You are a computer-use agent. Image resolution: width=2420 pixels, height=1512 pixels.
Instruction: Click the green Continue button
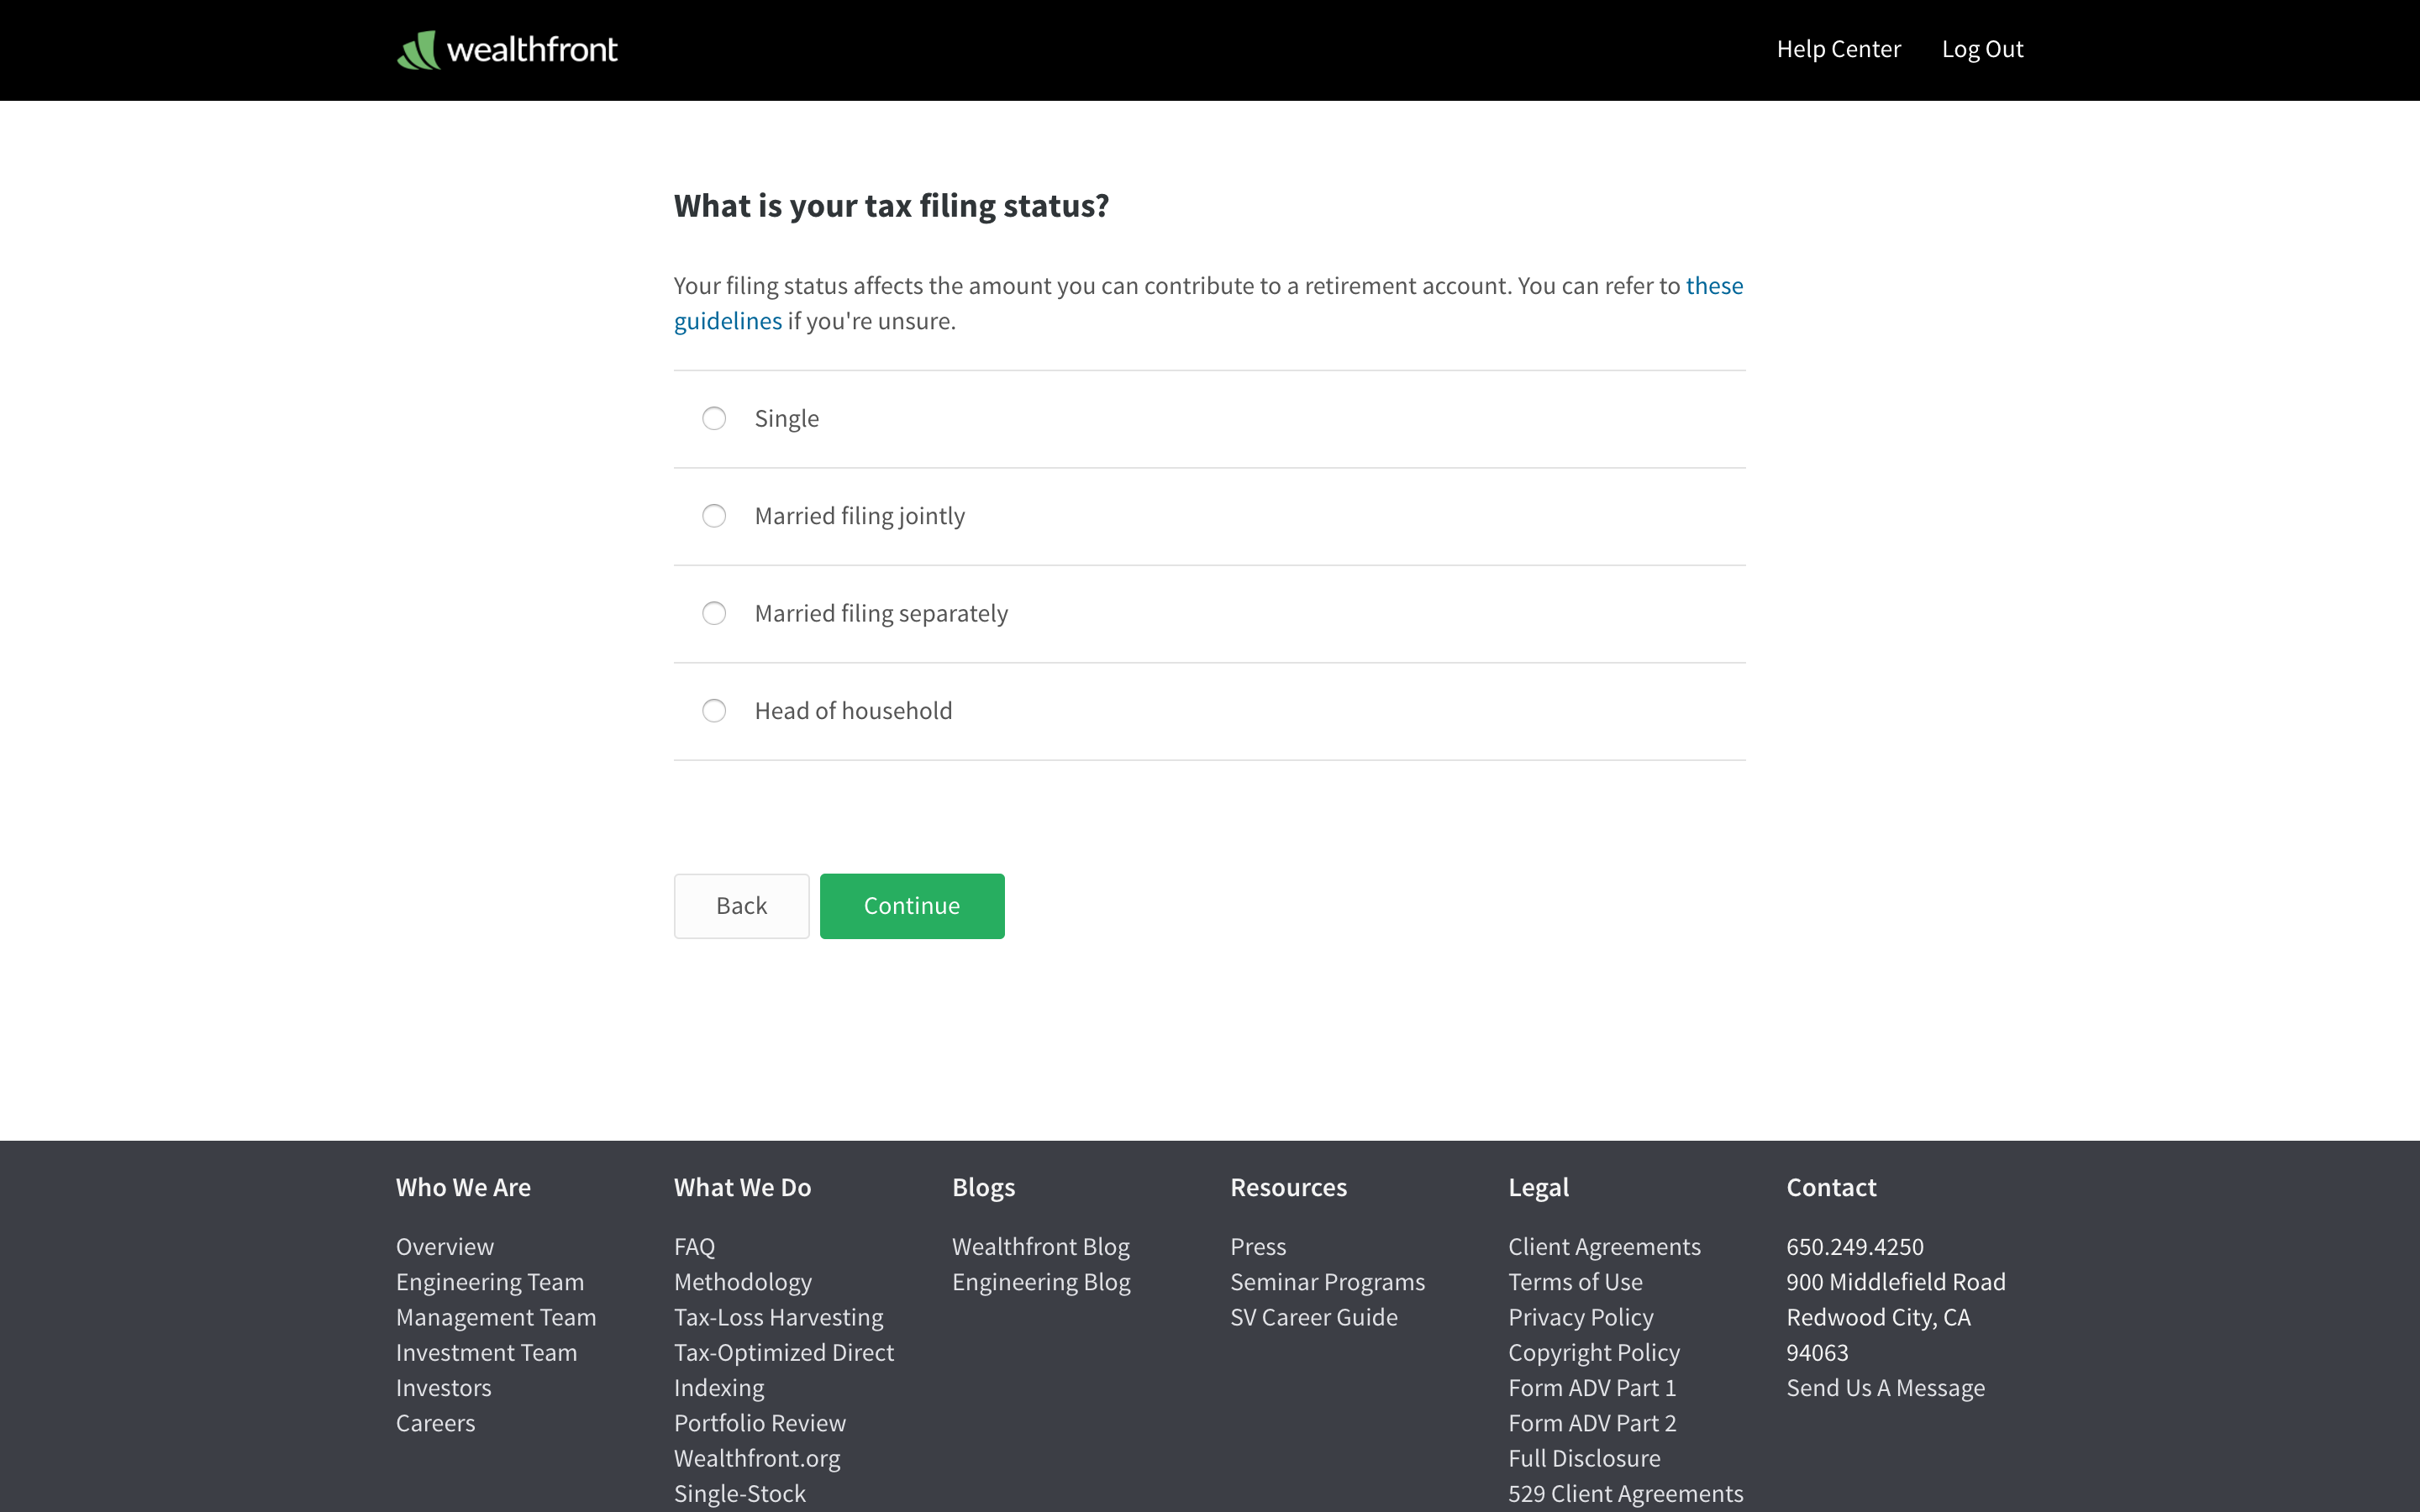click(x=912, y=906)
